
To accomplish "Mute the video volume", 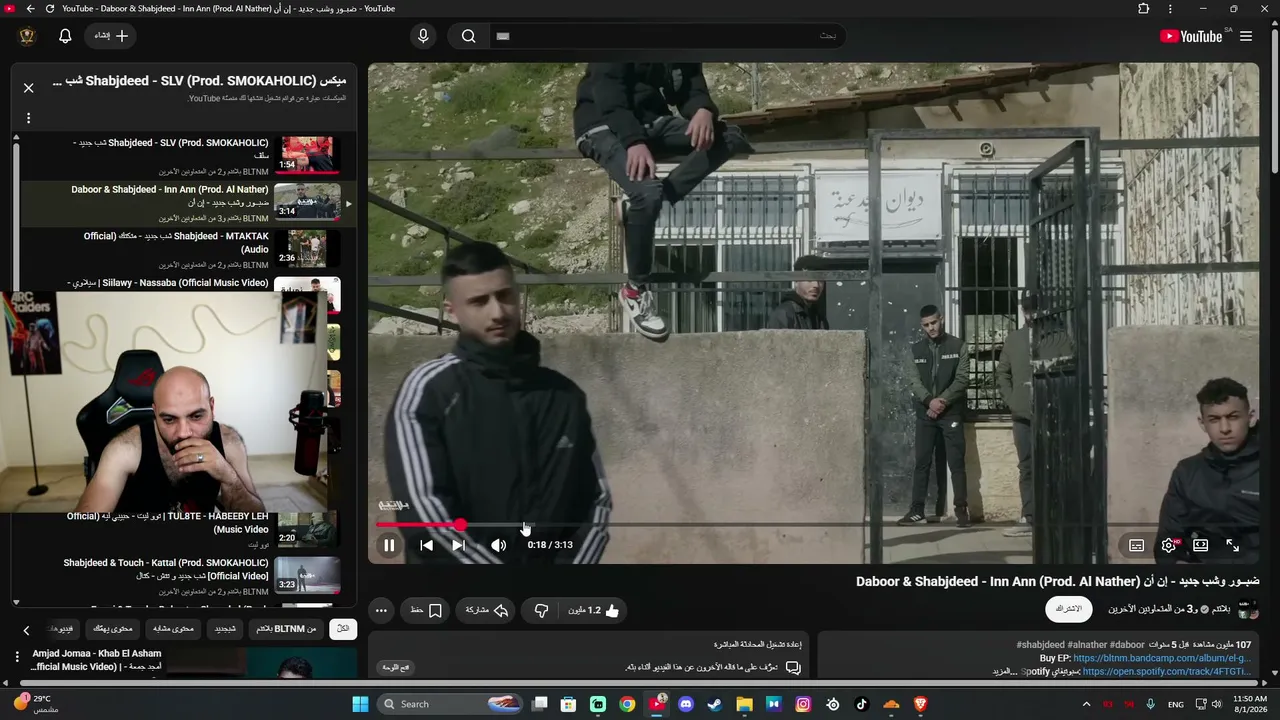I will pyautogui.click(x=498, y=545).
